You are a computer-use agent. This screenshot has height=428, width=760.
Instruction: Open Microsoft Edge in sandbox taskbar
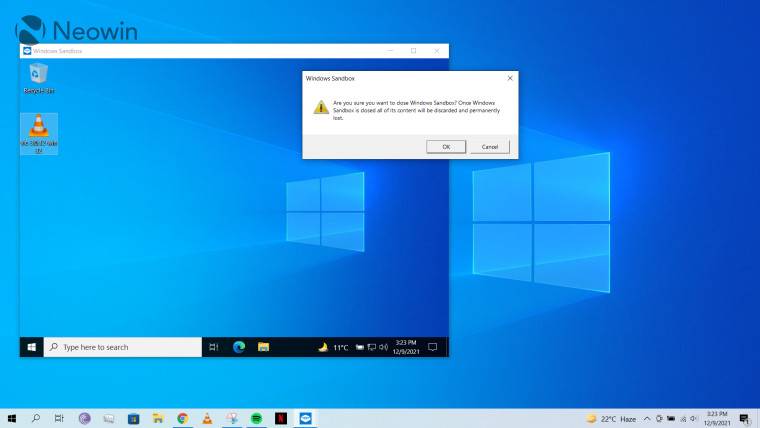pyautogui.click(x=239, y=347)
